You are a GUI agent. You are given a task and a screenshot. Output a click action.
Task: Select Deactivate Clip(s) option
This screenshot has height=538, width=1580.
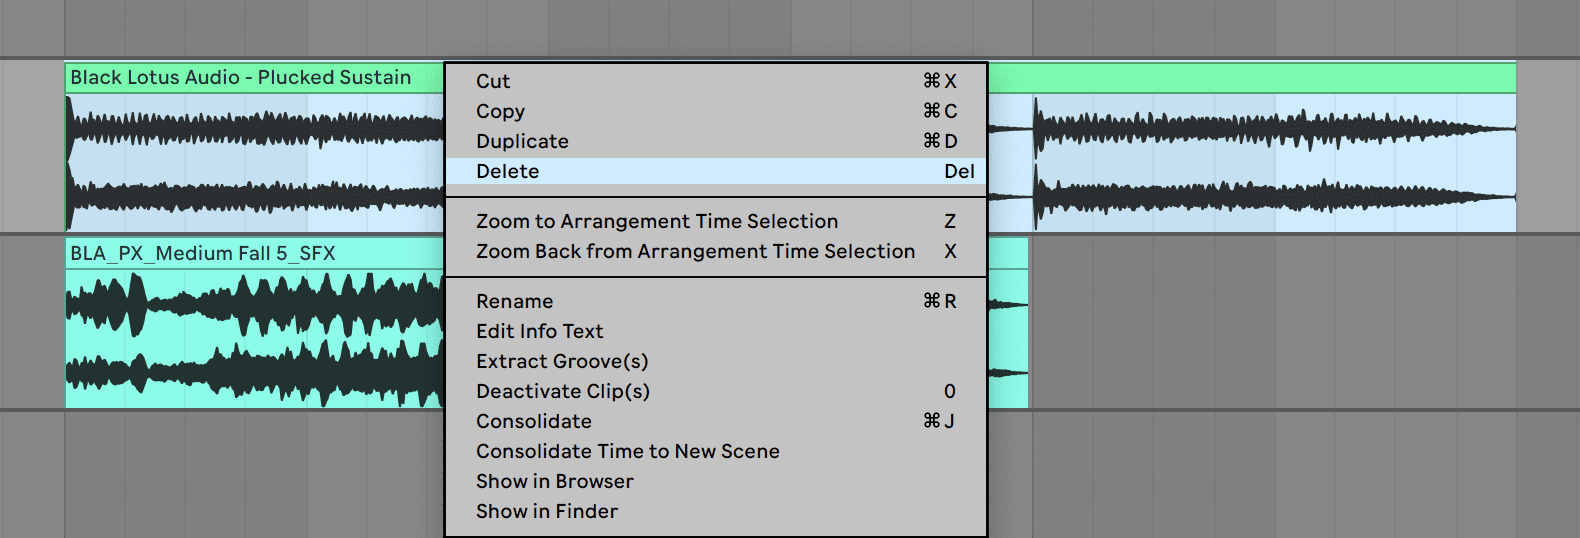coord(716,391)
